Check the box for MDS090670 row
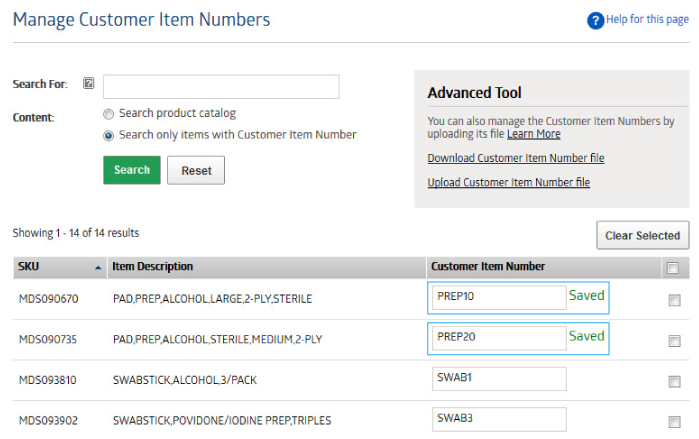Screen dimensions: 699x439 click(674, 300)
